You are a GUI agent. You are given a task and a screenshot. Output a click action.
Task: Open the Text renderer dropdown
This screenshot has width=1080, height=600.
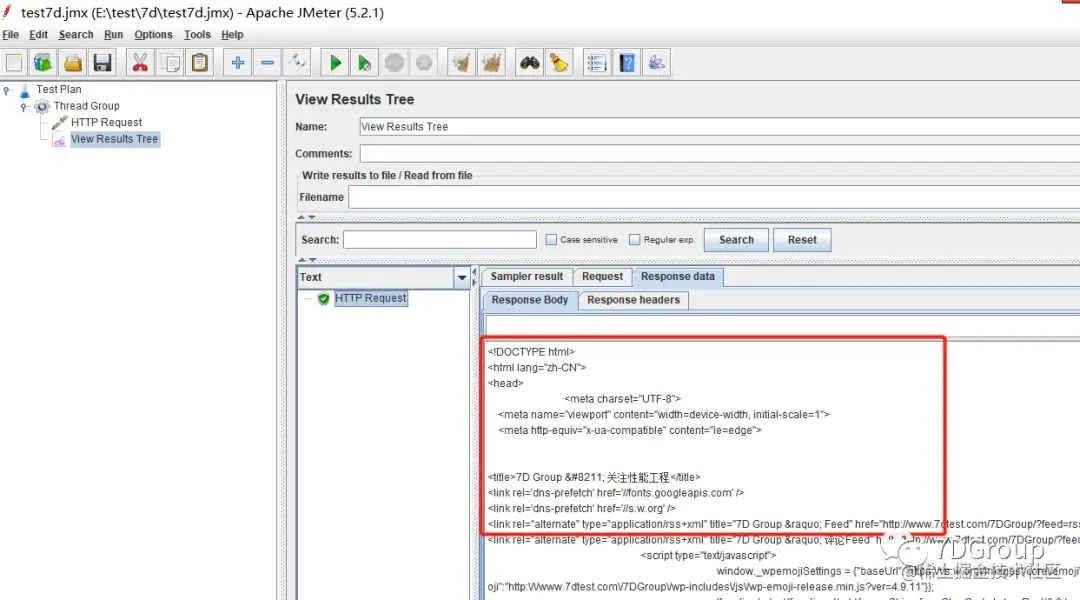[461, 277]
